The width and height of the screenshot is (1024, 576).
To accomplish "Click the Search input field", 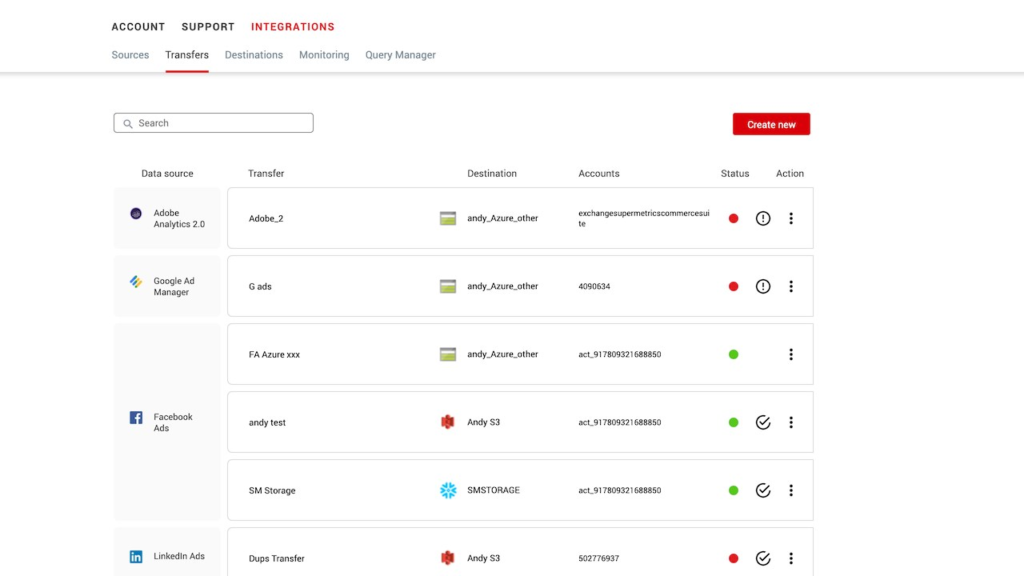I will pyautogui.click(x=214, y=123).
